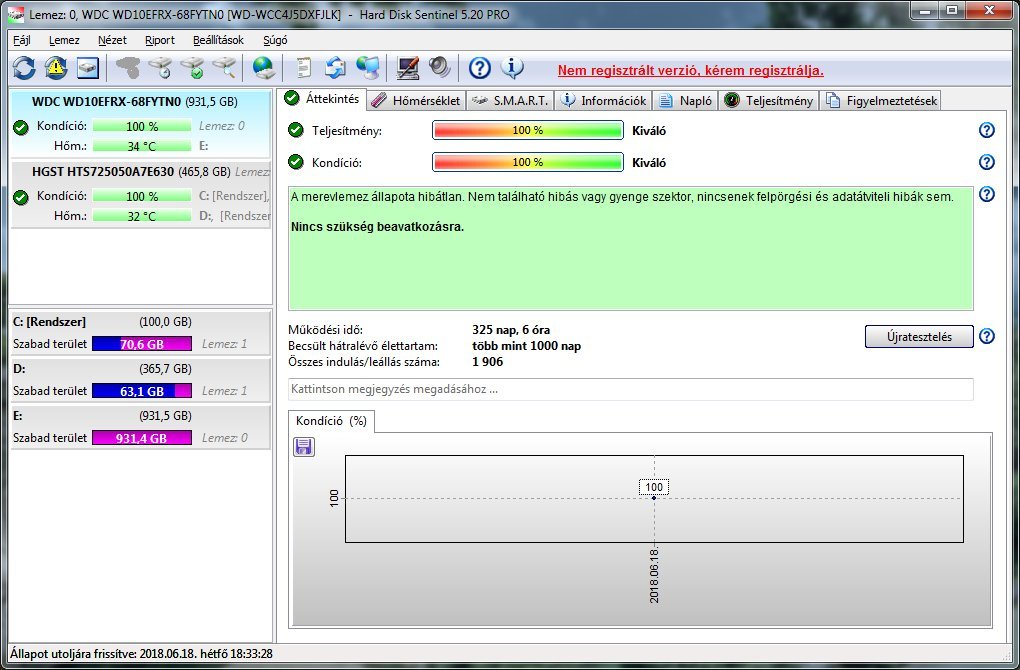
Task: Click the disk with clock toolbar icon
Action: tap(160, 68)
